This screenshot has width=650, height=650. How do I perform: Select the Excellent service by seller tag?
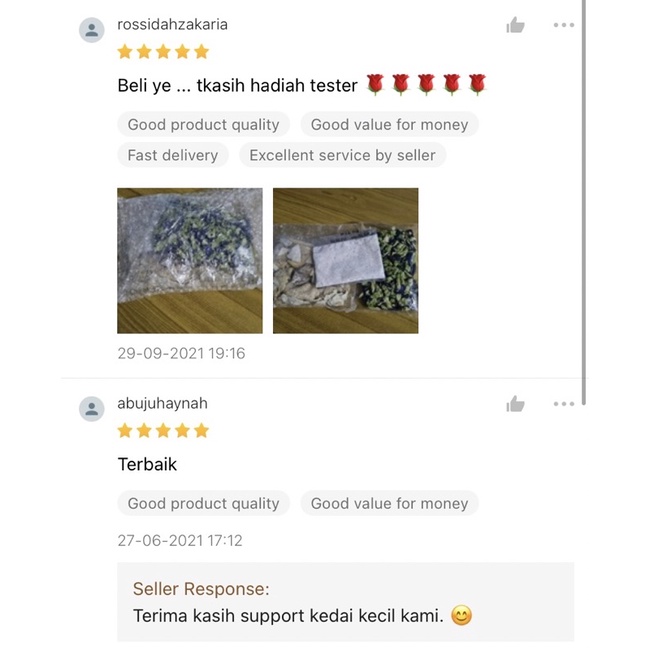point(342,155)
